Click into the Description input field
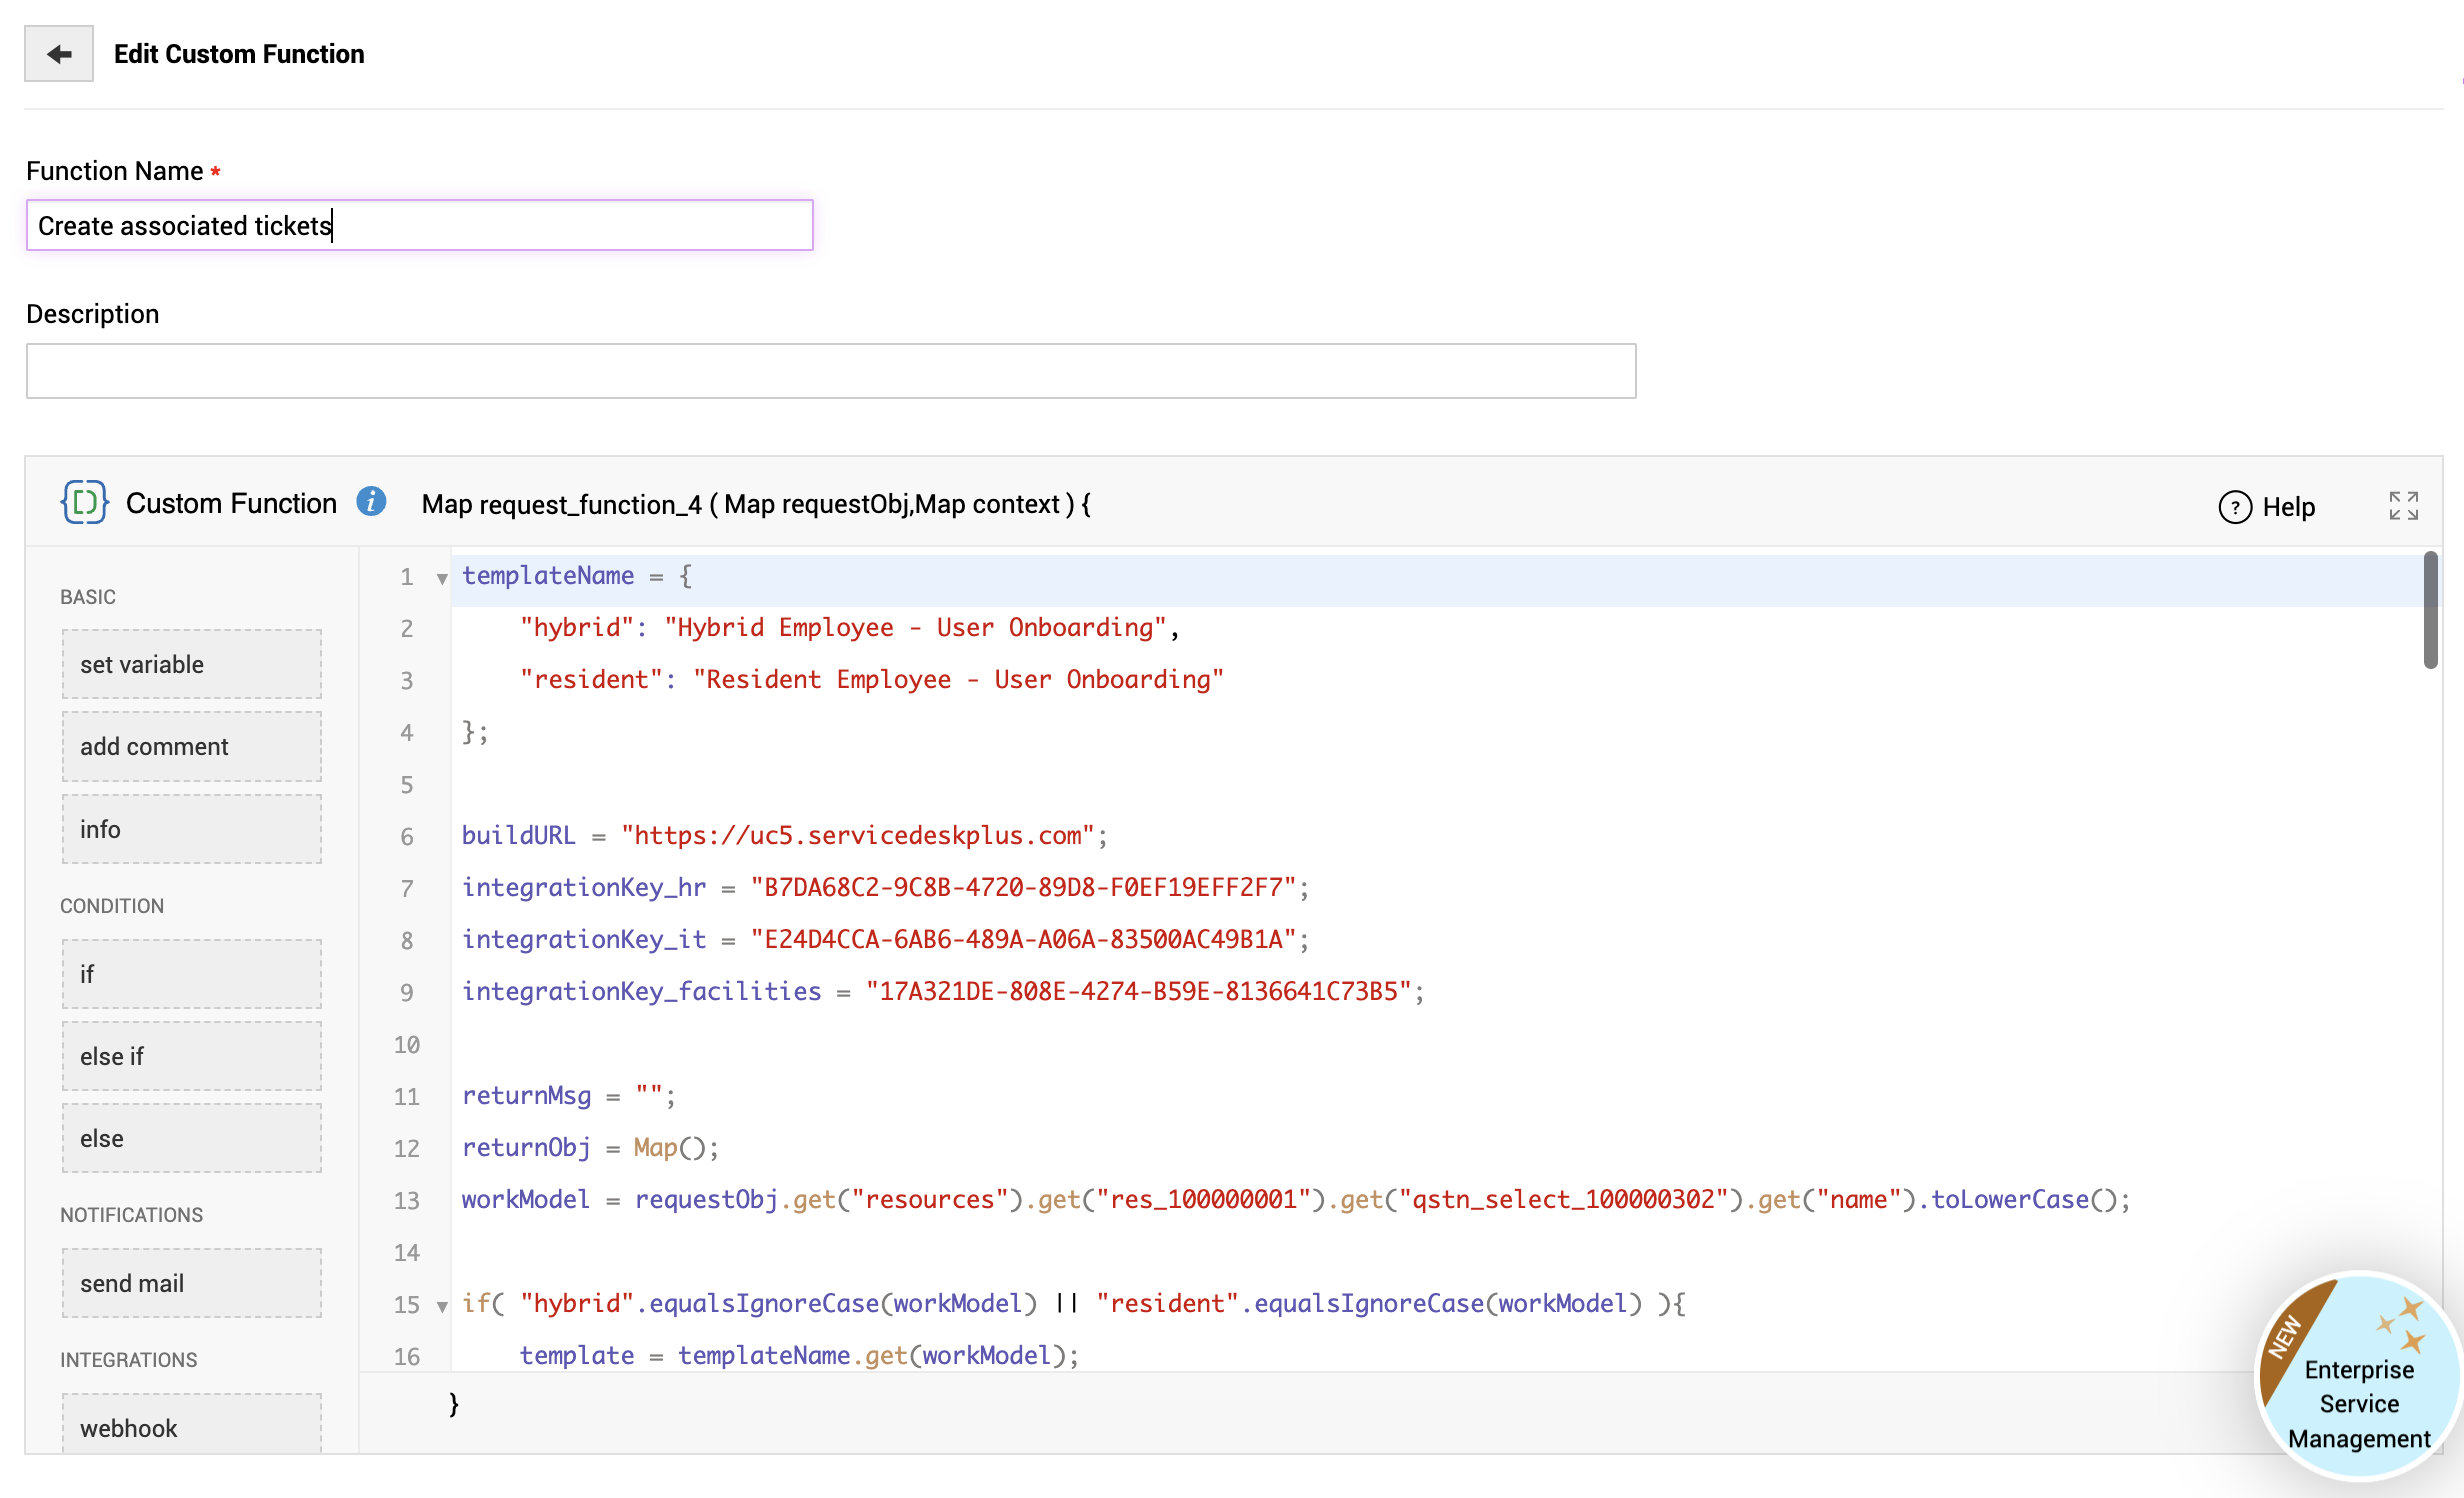 (x=830, y=371)
